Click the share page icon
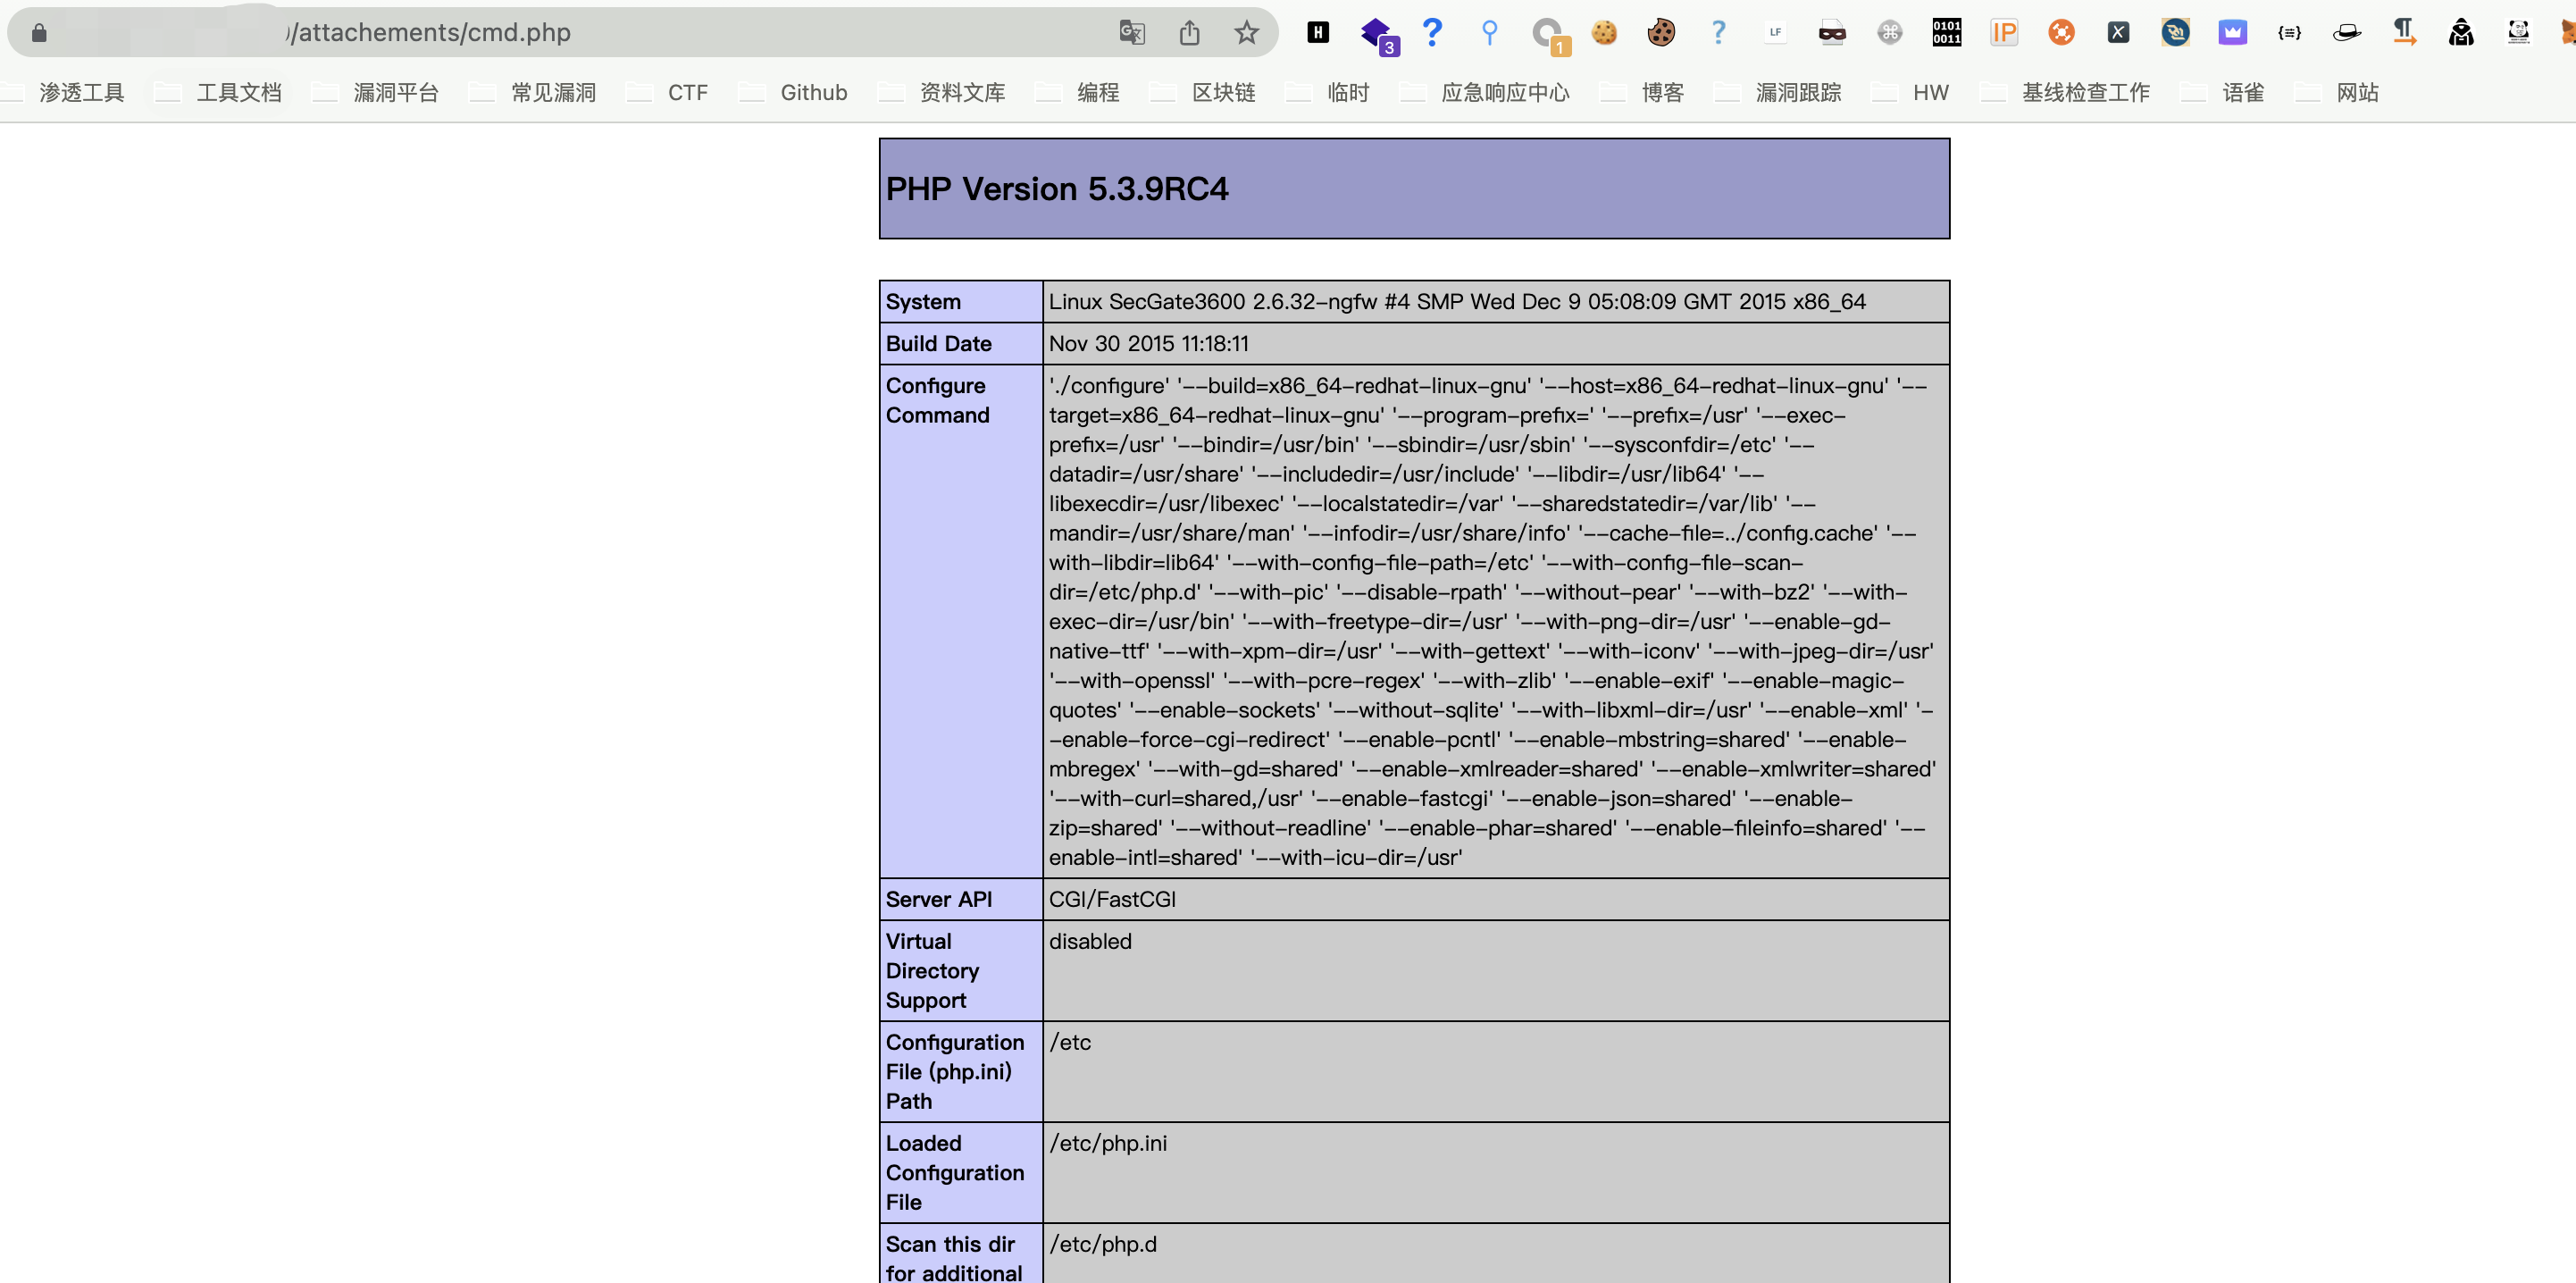The height and width of the screenshot is (1283, 2576). click(x=1189, y=33)
